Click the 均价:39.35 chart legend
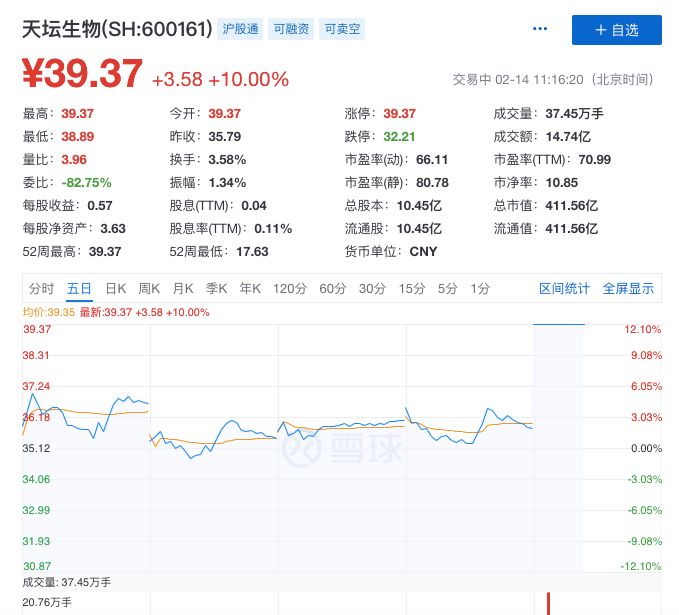This screenshot has width=679, height=615. [x=48, y=312]
